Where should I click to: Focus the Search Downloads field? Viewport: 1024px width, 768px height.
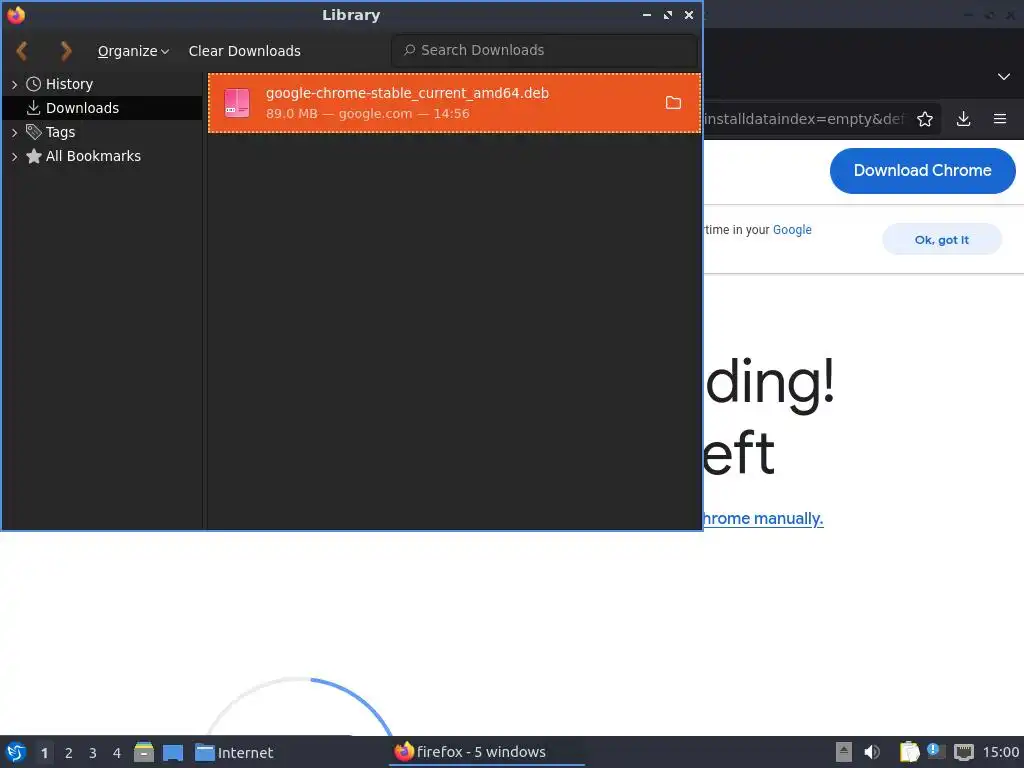[x=545, y=50]
